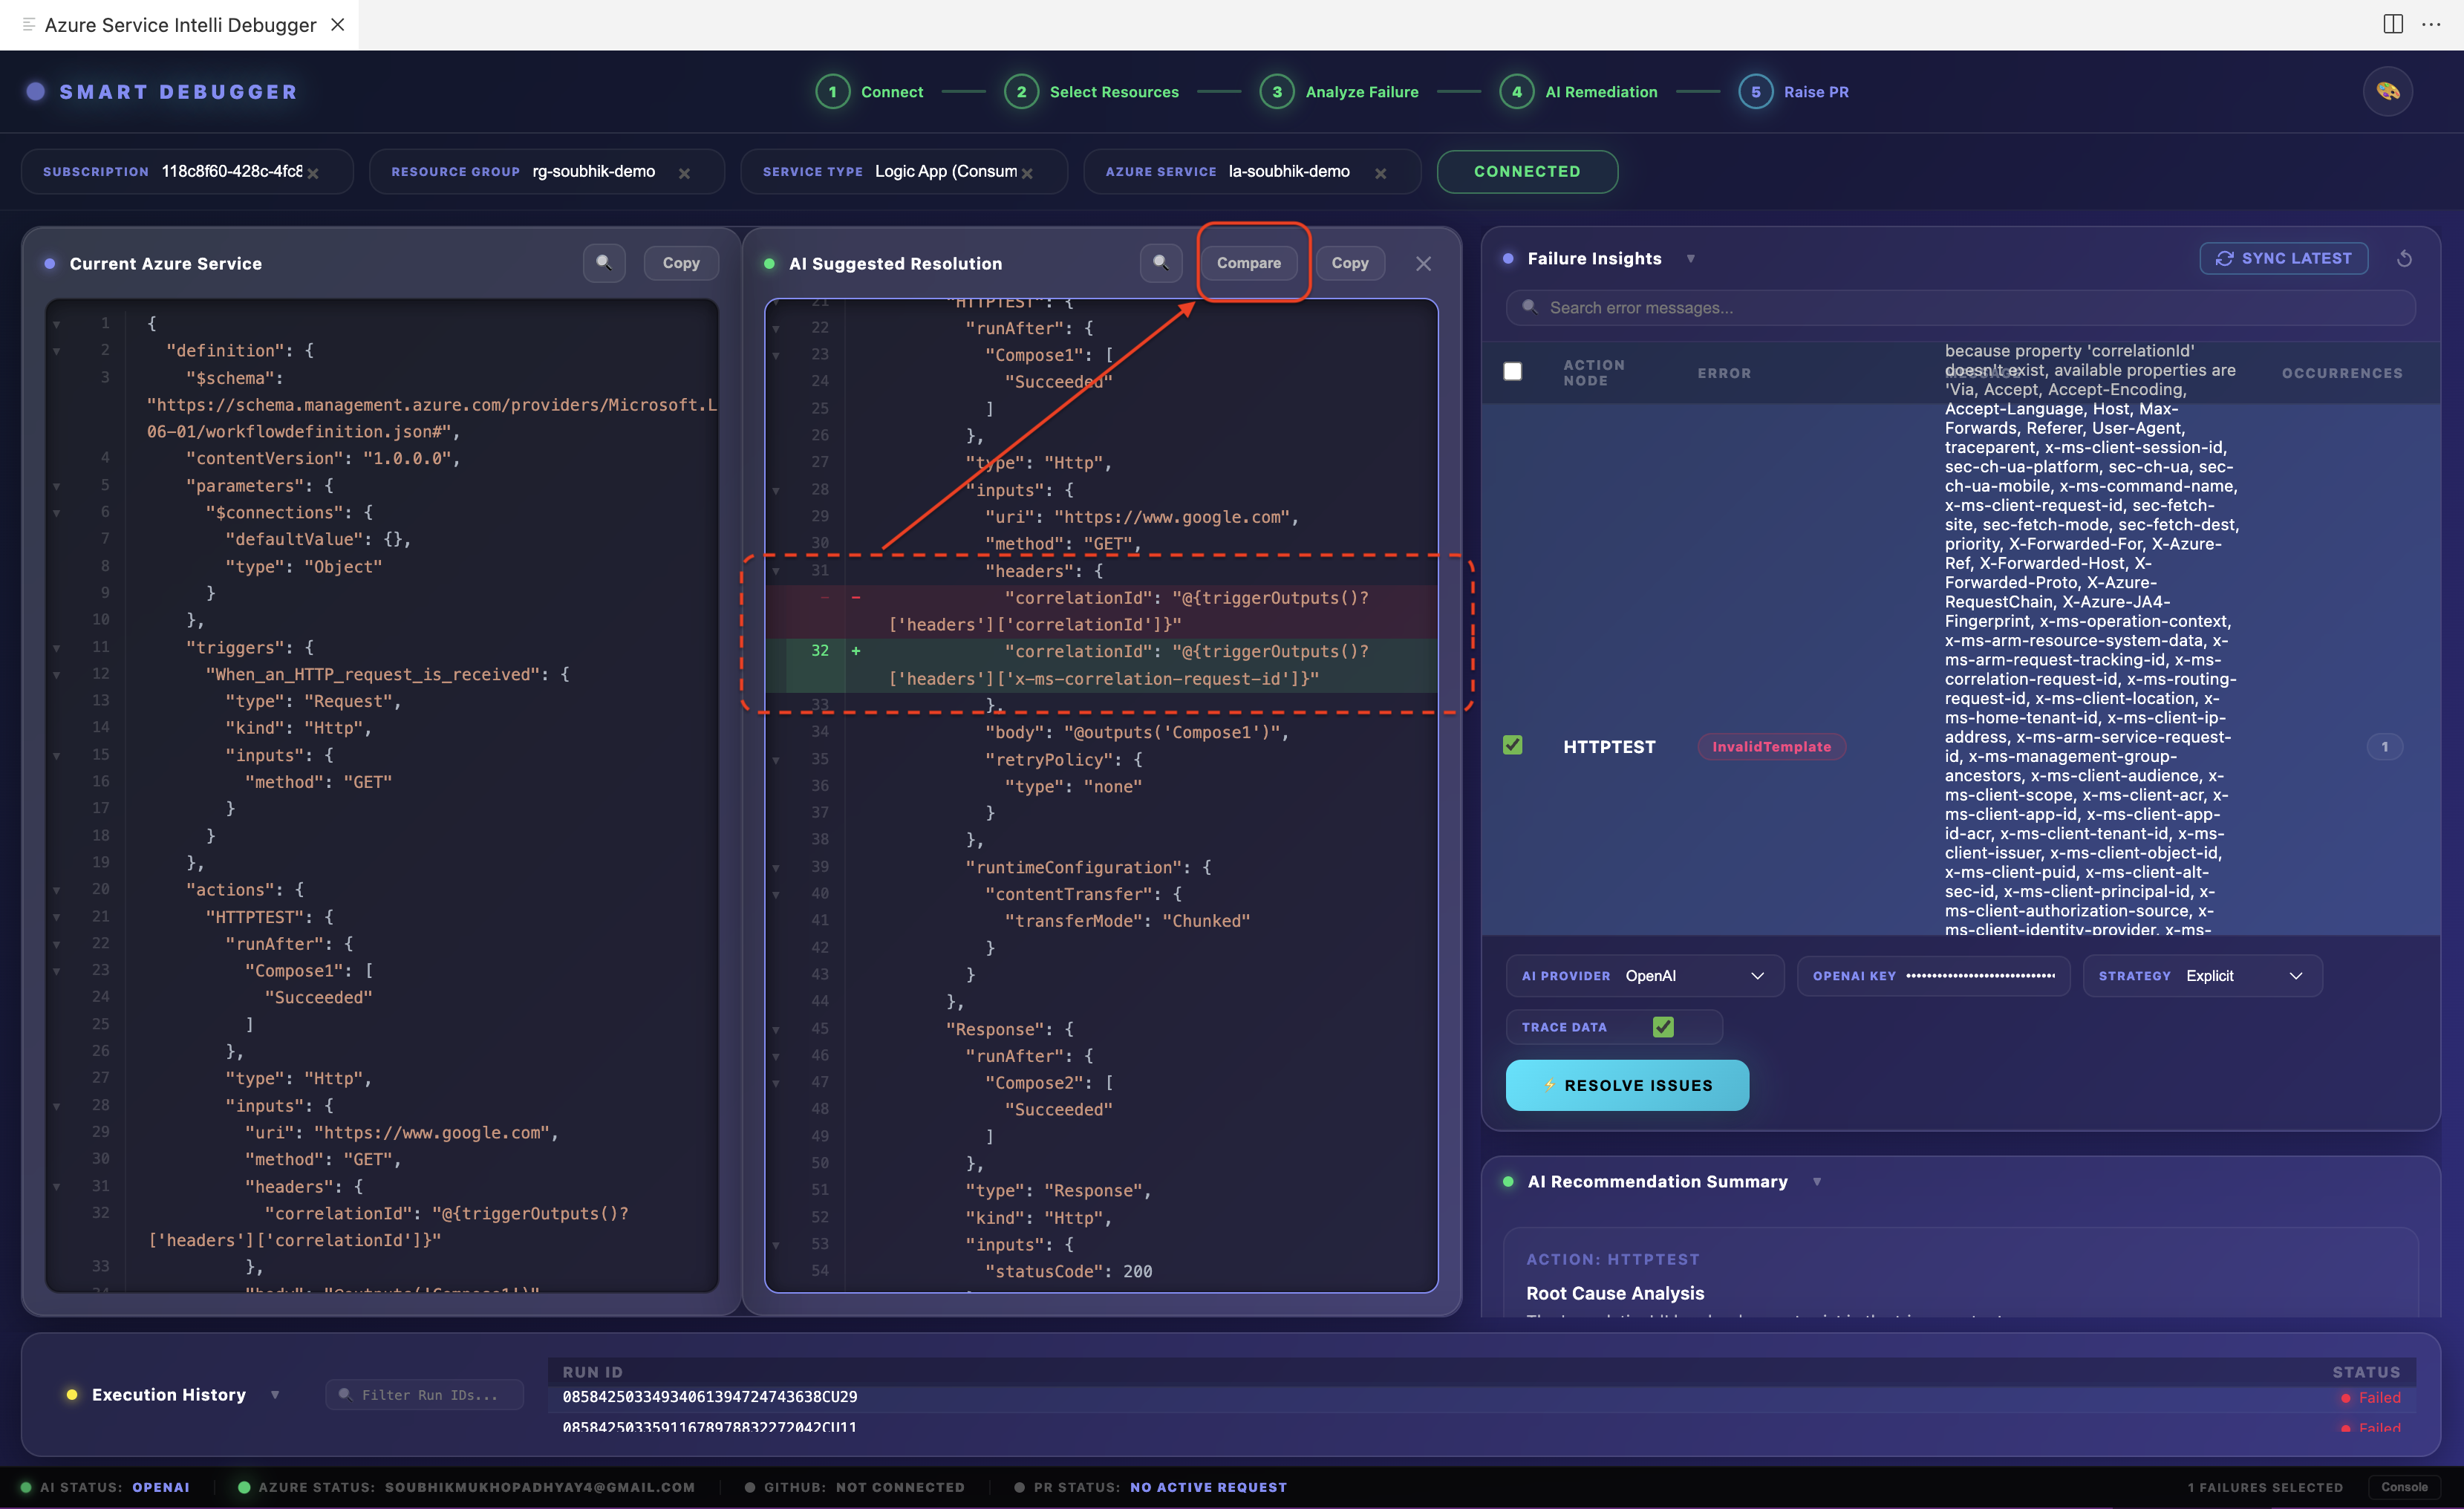Toggle the select-all checkbox in Failure Insights header
The image size is (2464, 1509).
pyautogui.click(x=1512, y=372)
